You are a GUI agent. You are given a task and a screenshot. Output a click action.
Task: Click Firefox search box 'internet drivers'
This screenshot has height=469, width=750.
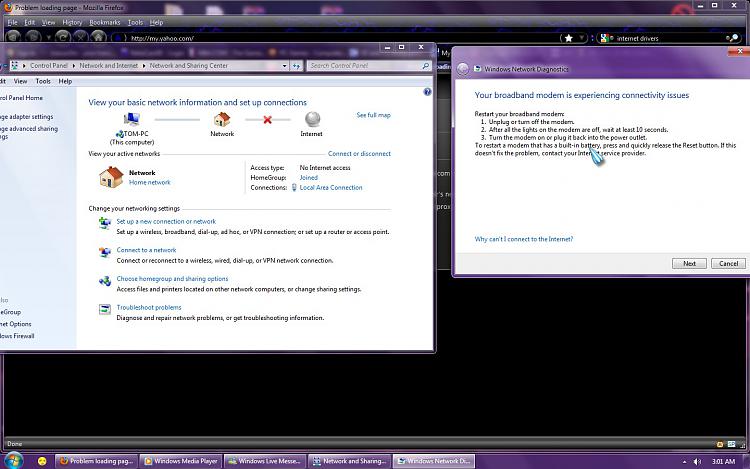click(x=669, y=38)
